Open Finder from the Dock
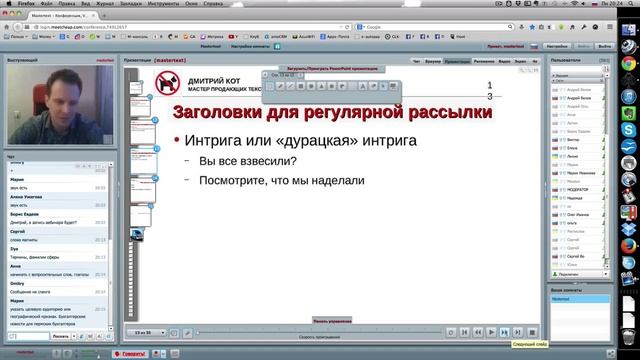Viewport: 640px width, 360px height. (629, 30)
